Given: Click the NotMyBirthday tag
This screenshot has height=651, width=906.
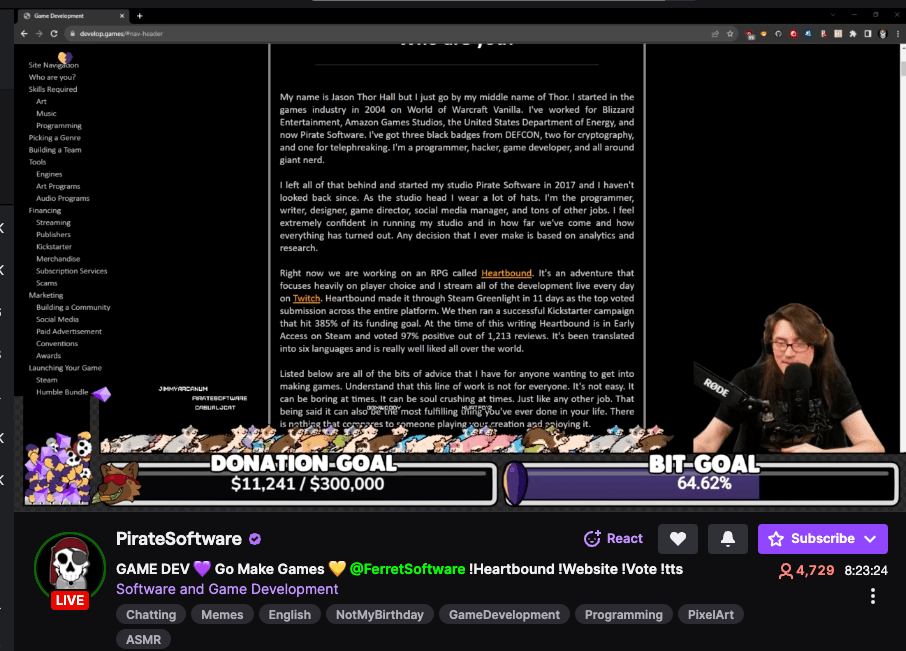Looking at the screenshot, I should (x=380, y=615).
